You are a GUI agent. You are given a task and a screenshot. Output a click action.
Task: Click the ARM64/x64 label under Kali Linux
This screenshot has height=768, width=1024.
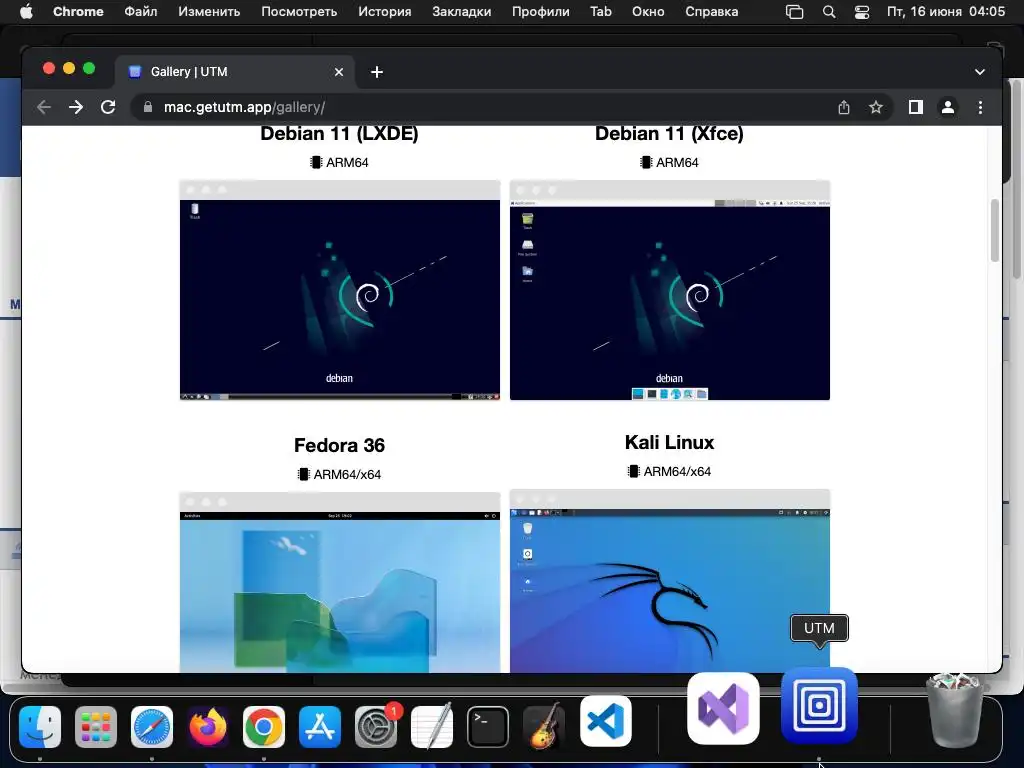(669, 471)
